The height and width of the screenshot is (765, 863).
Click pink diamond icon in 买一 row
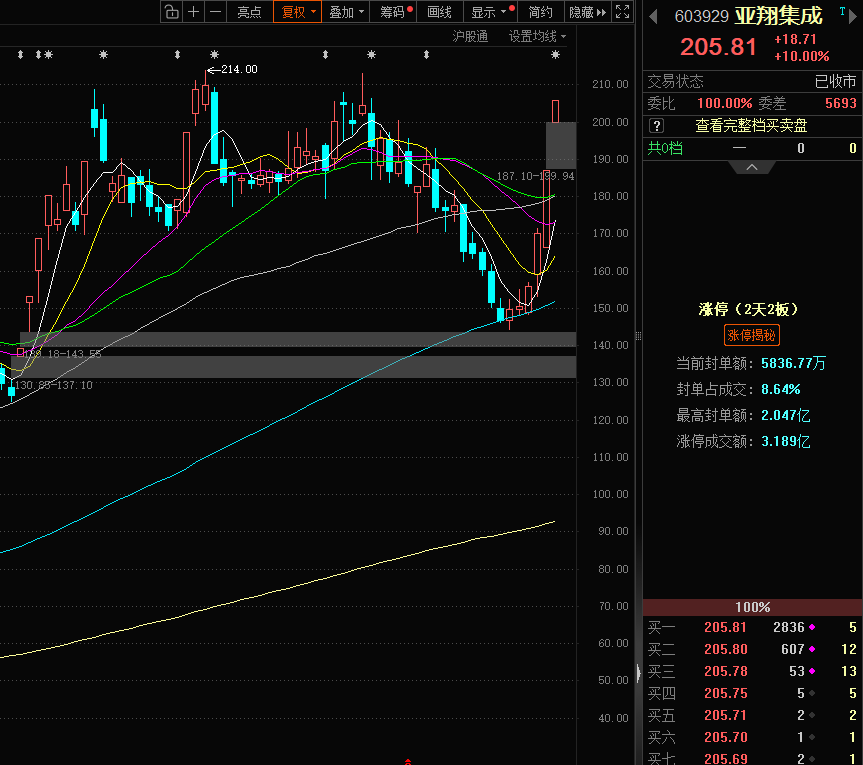click(812, 627)
